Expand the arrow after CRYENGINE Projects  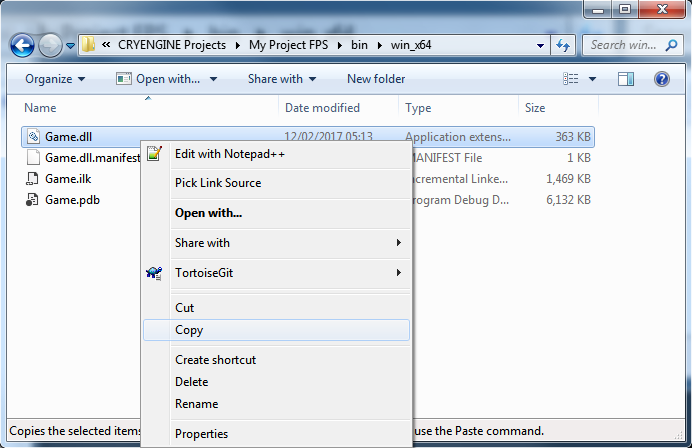(x=238, y=45)
